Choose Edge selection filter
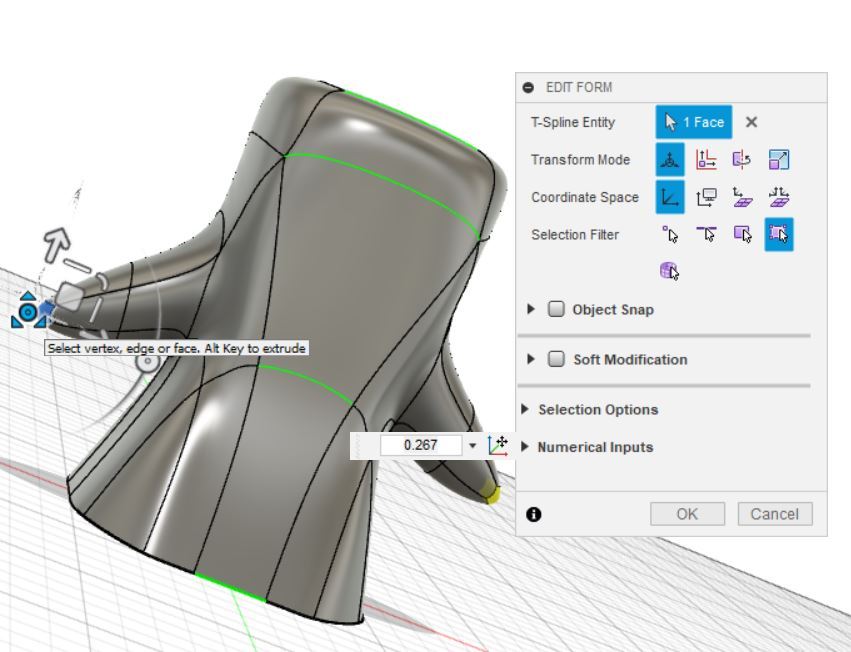The height and width of the screenshot is (652, 851). point(706,235)
